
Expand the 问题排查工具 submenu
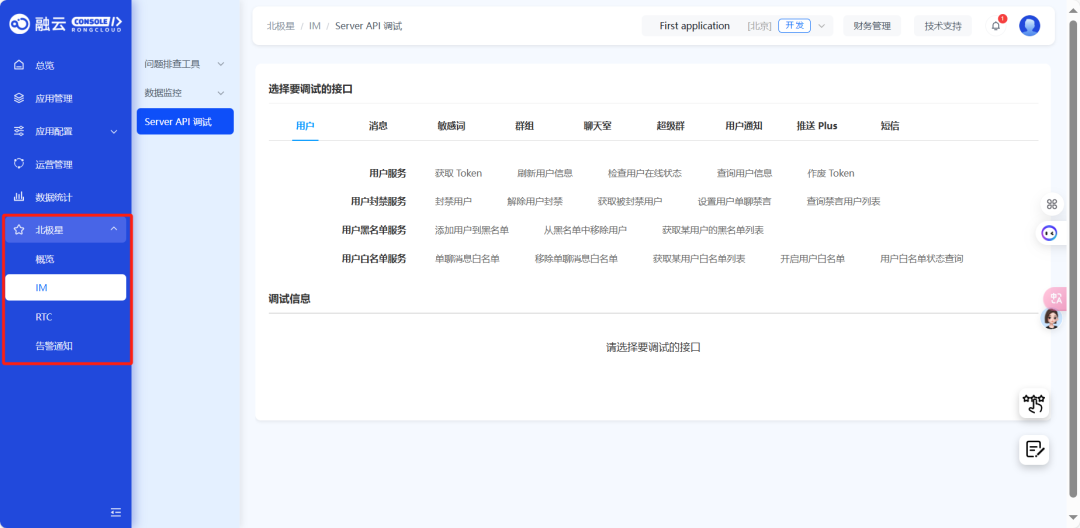pos(185,64)
